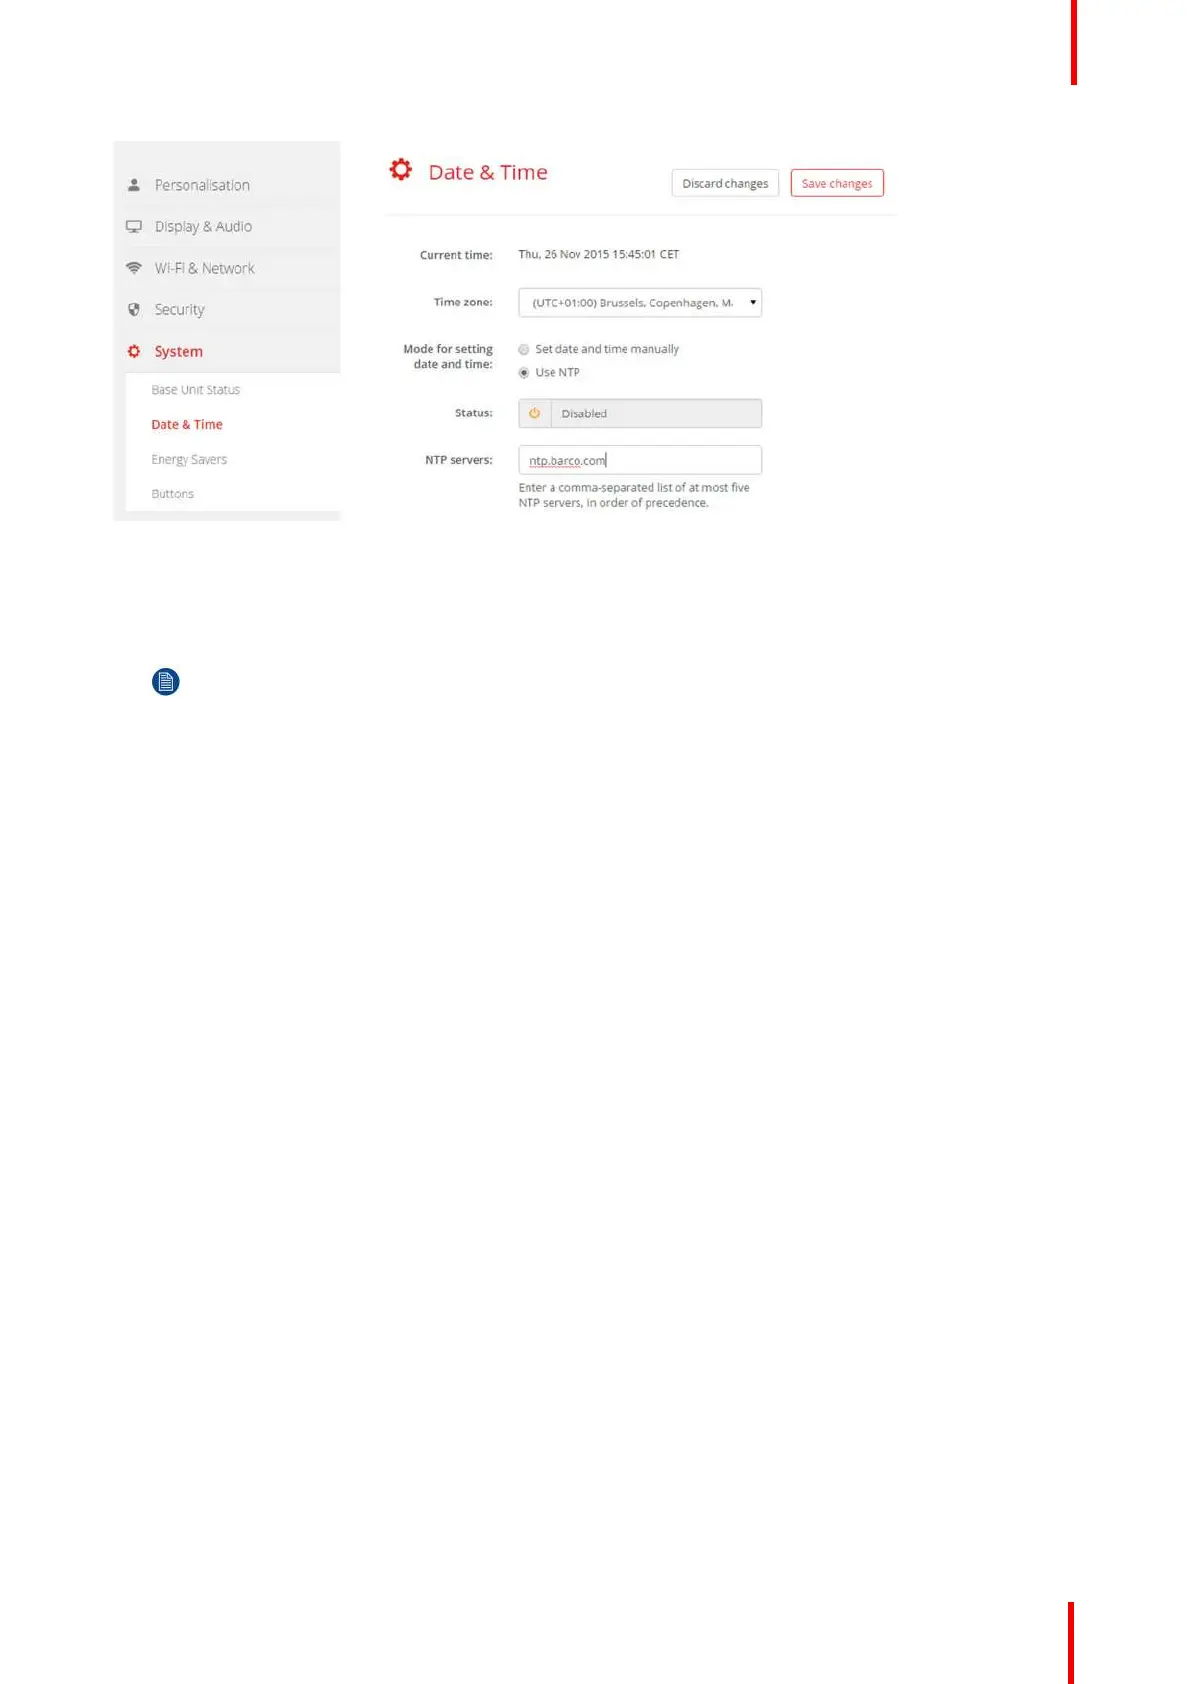Click the Wi-Fi signal icon in sidebar
This screenshot has width=1191, height=1684.
coord(134,268)
